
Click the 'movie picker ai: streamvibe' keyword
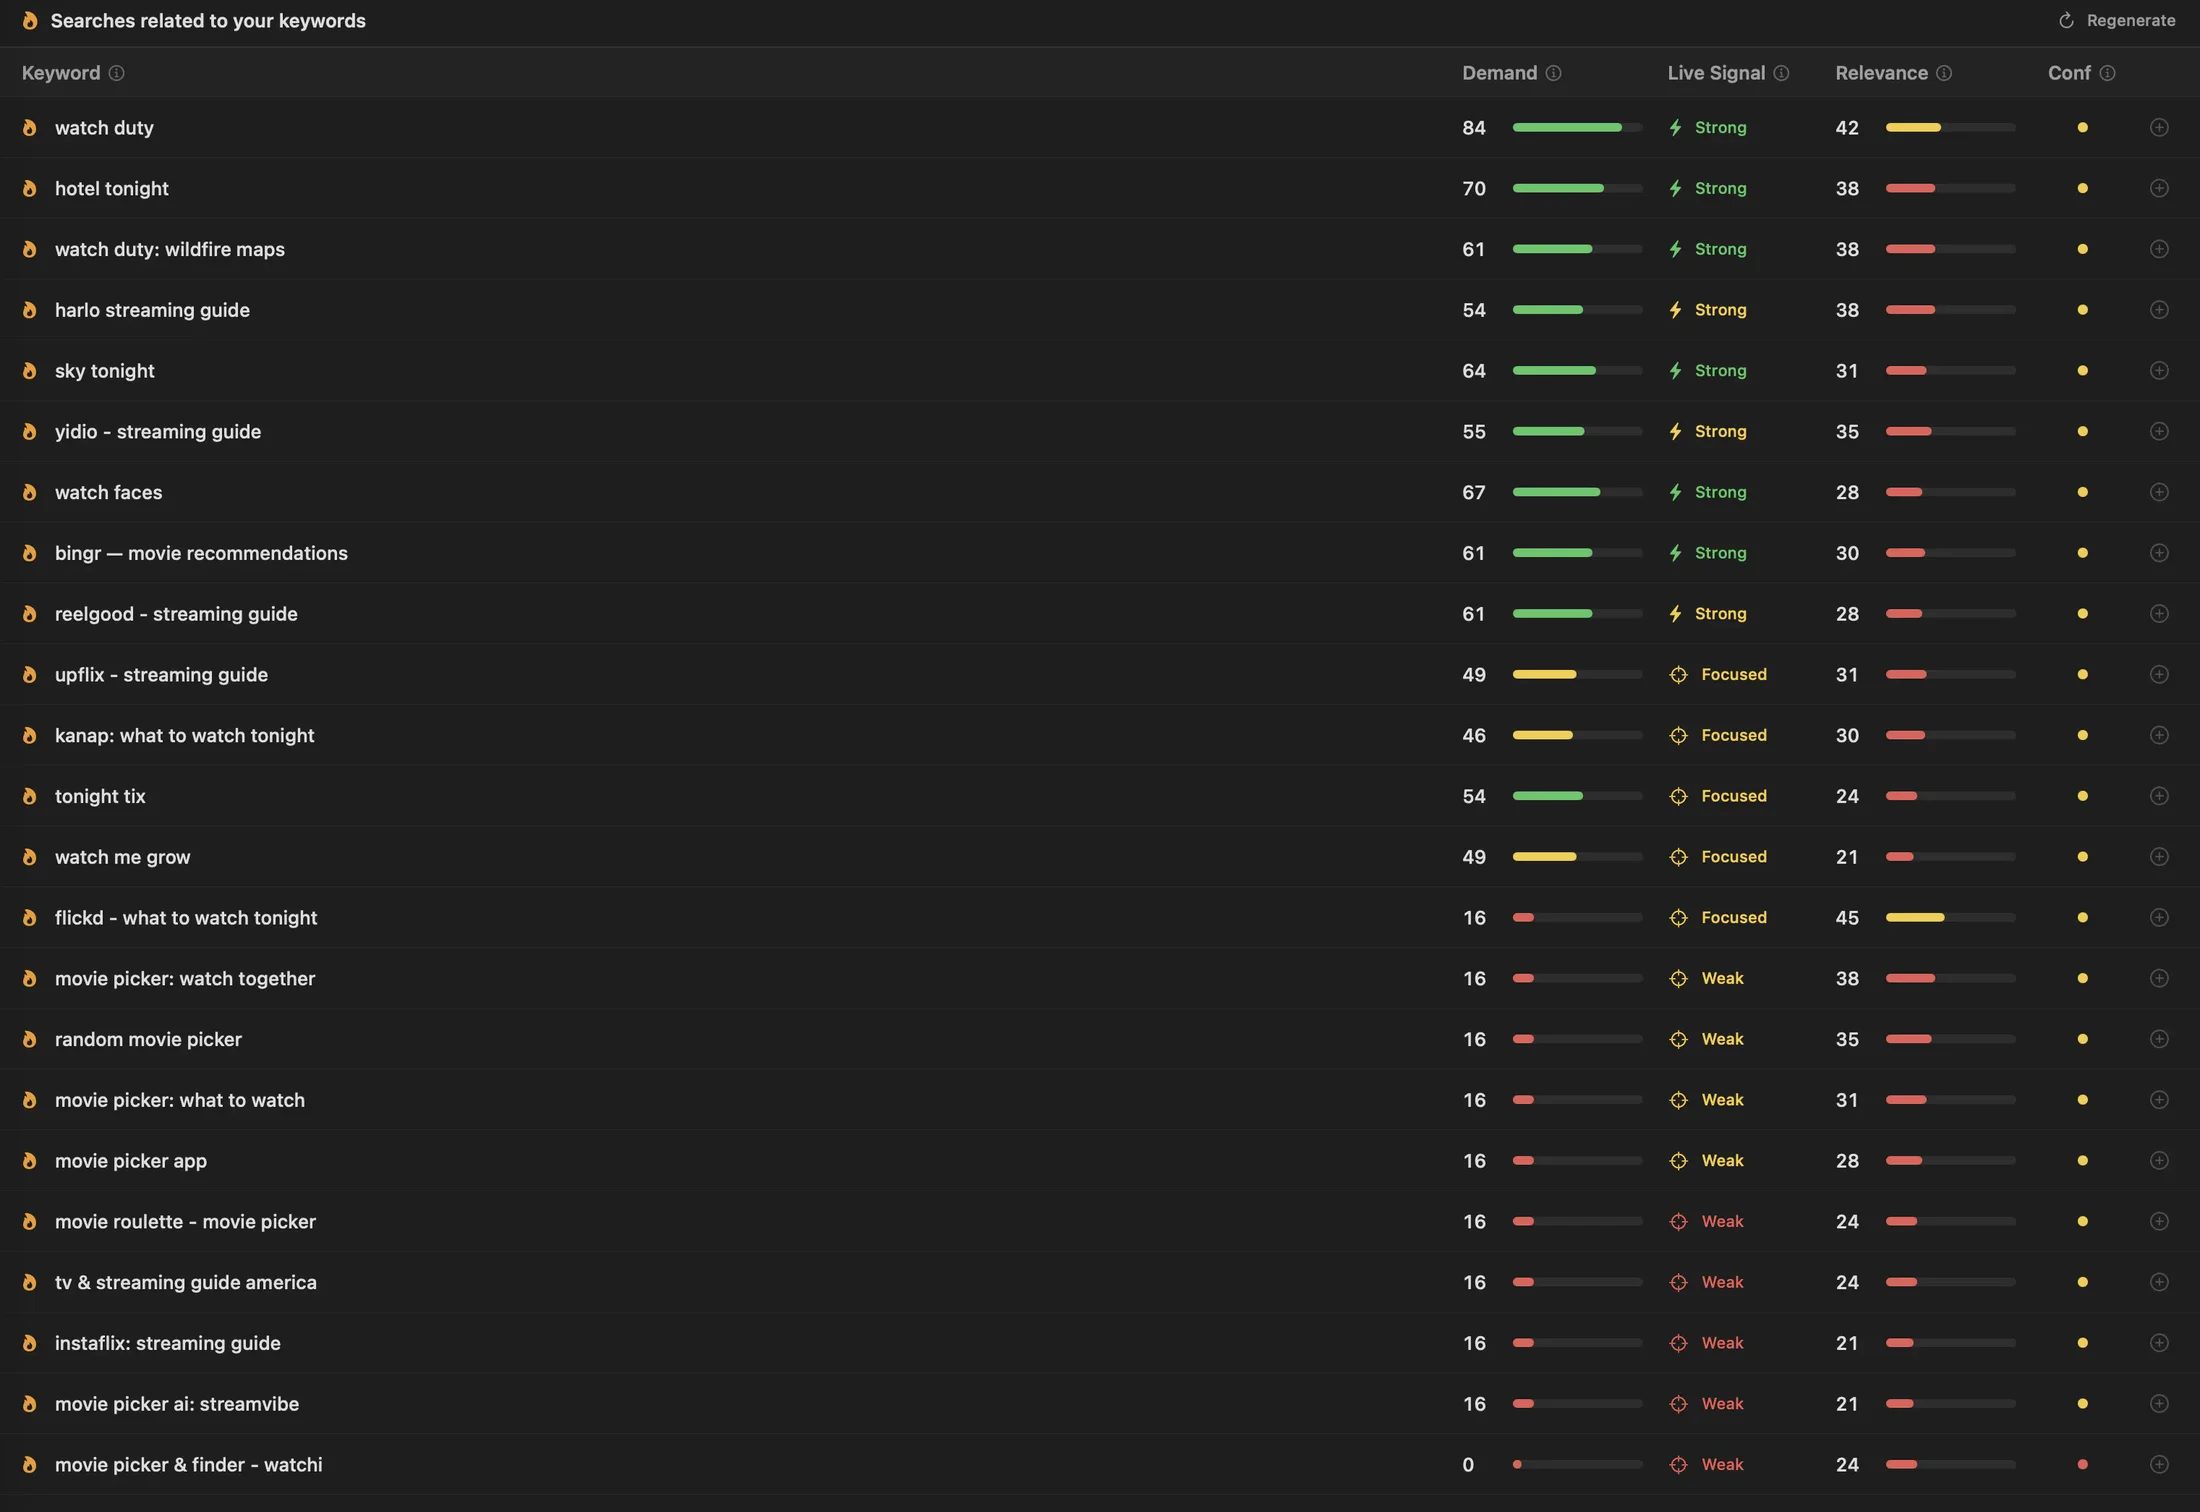[x=177, y=1404]
